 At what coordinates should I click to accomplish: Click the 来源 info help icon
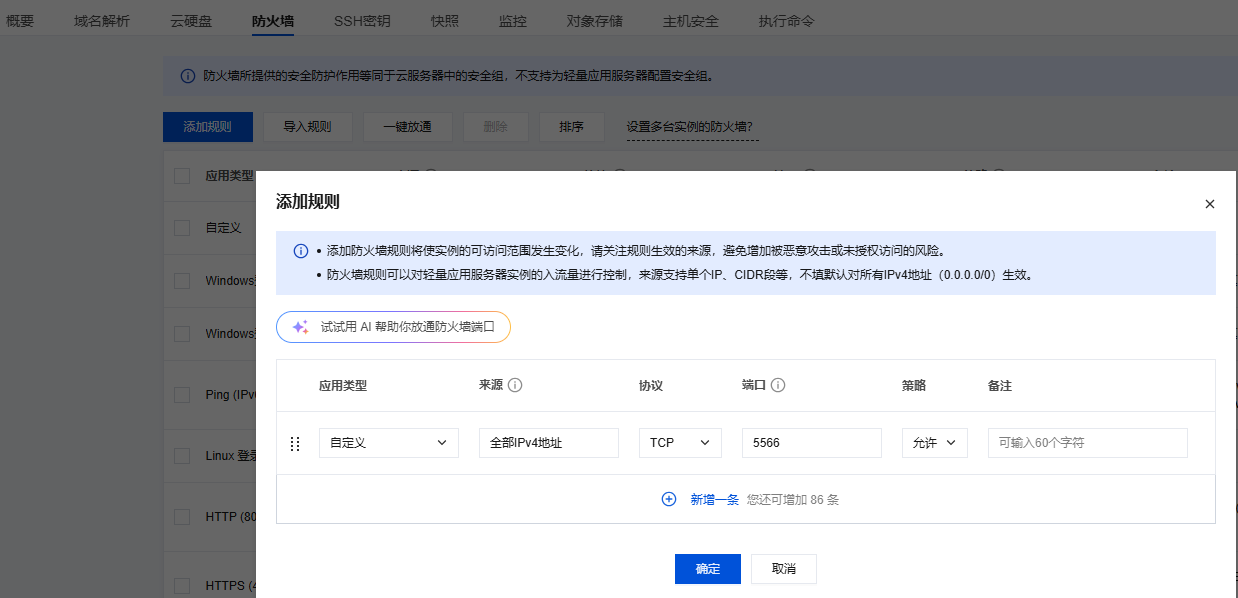click(516, 385)
